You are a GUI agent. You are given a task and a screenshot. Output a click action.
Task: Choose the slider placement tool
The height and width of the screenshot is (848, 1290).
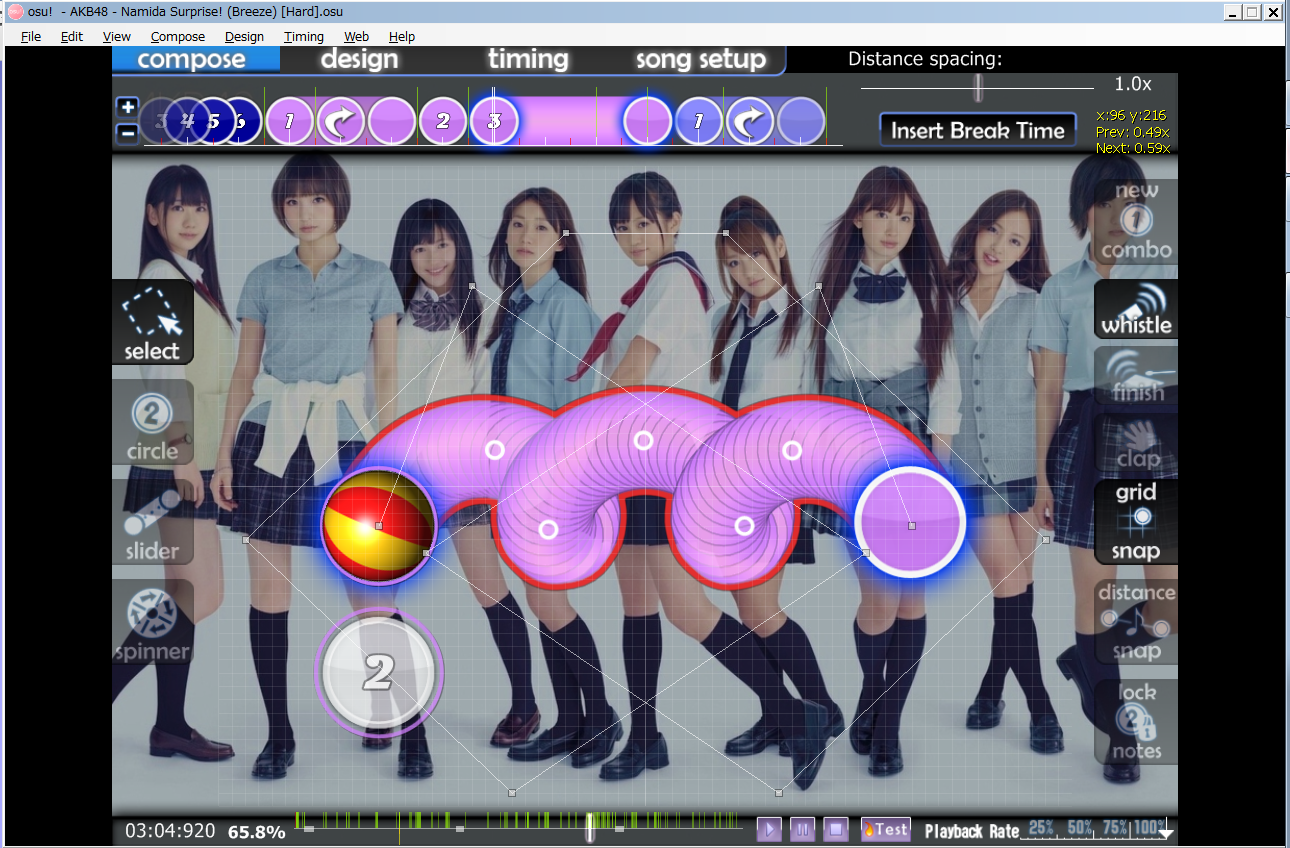point(152,522)
